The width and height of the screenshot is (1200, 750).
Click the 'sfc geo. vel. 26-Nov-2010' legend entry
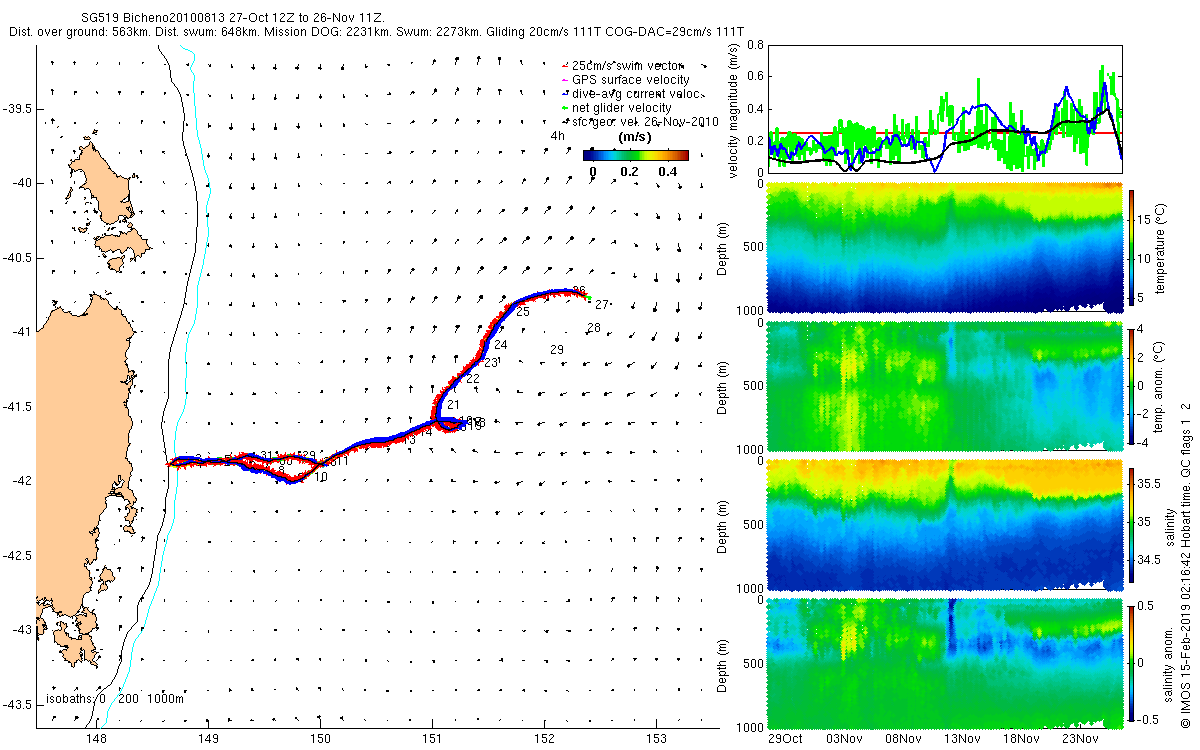[641, 121]
